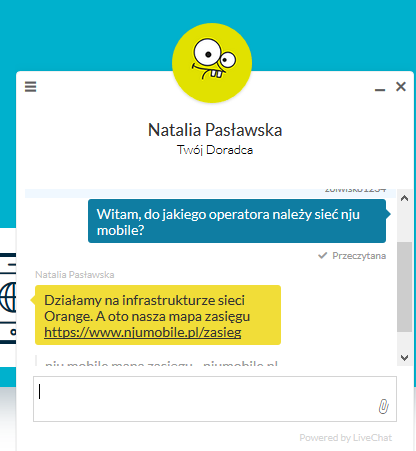Click the paperclip attach file icon

pos(383,406)
